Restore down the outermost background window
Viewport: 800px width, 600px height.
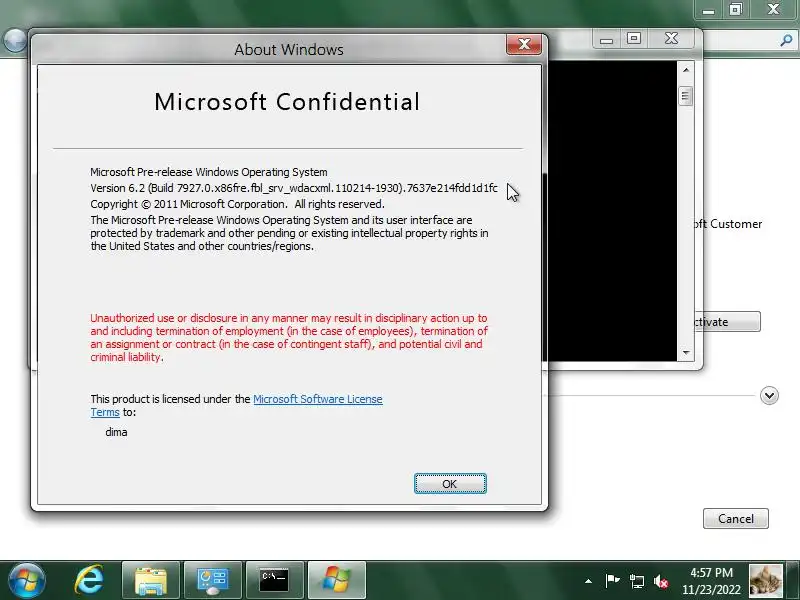(735, 9)
